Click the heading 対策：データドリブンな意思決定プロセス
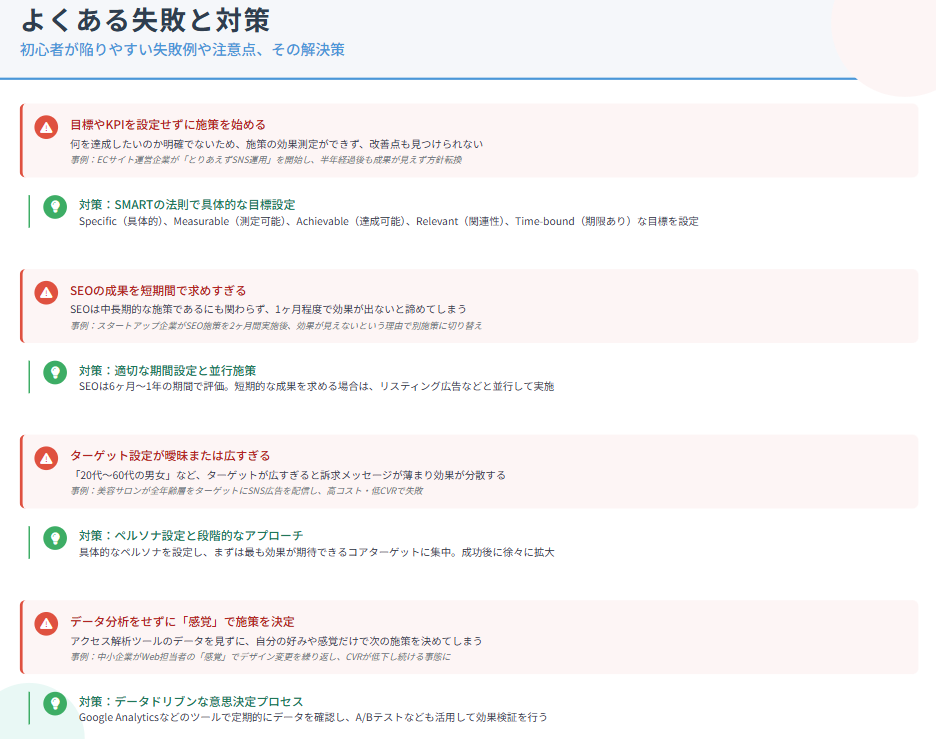The height and width of the screenshot is (739, 936). pos(191,701)
